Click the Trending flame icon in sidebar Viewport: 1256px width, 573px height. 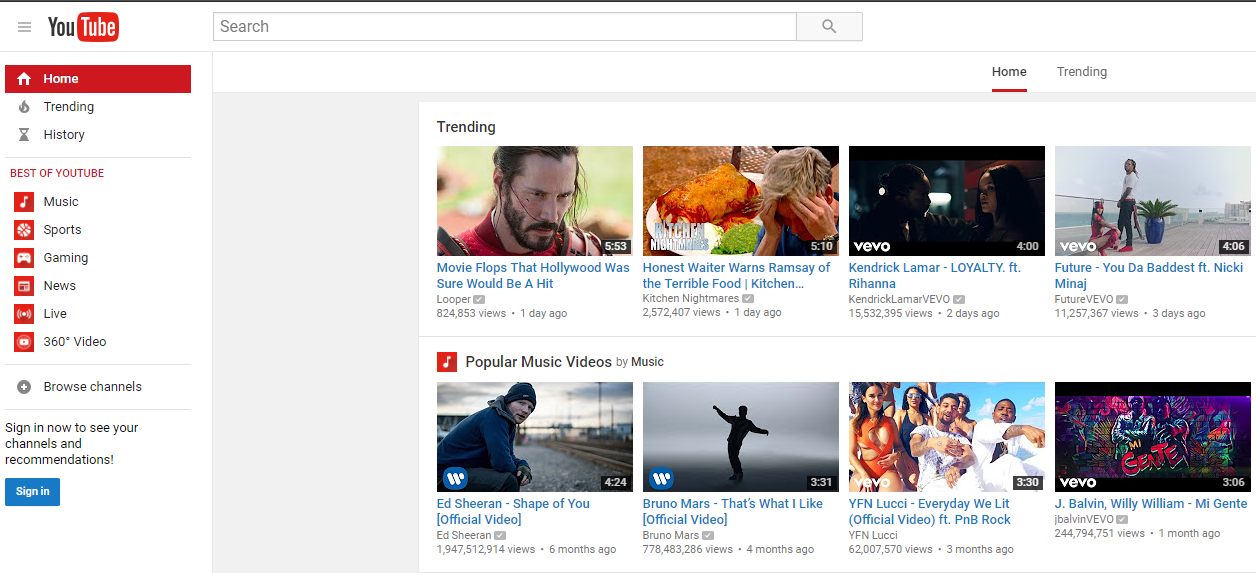[x=24, y=107]
